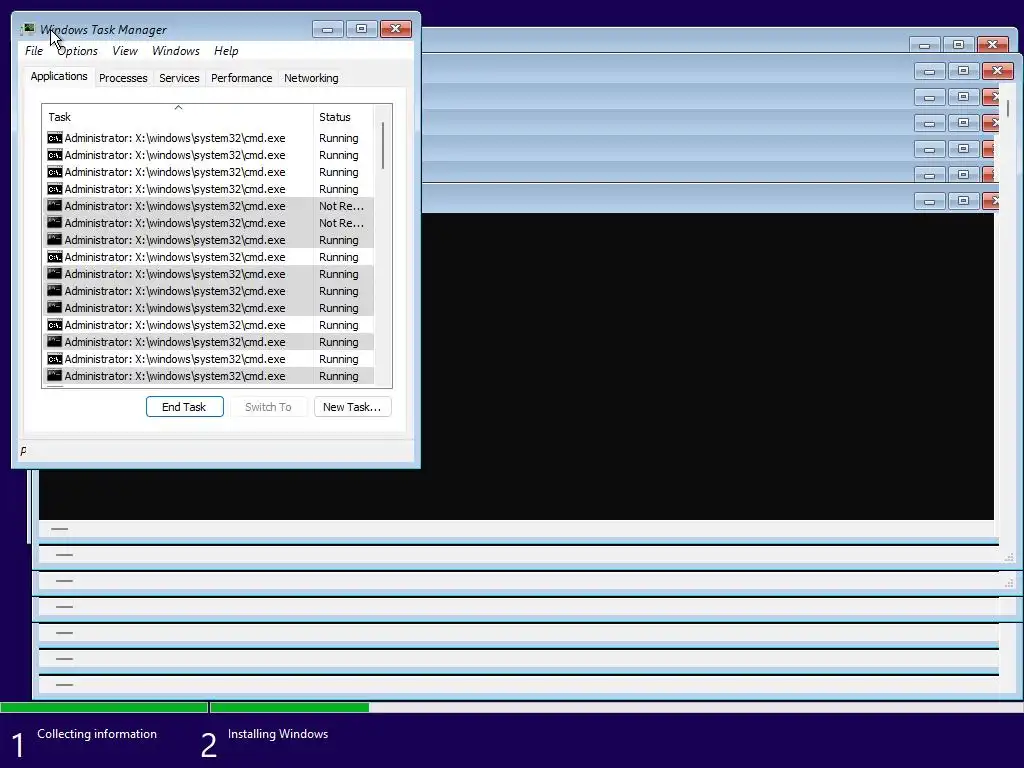Sort the list by the Status column header
This screenshot has height=768, width=1024.
coord(343,117)
